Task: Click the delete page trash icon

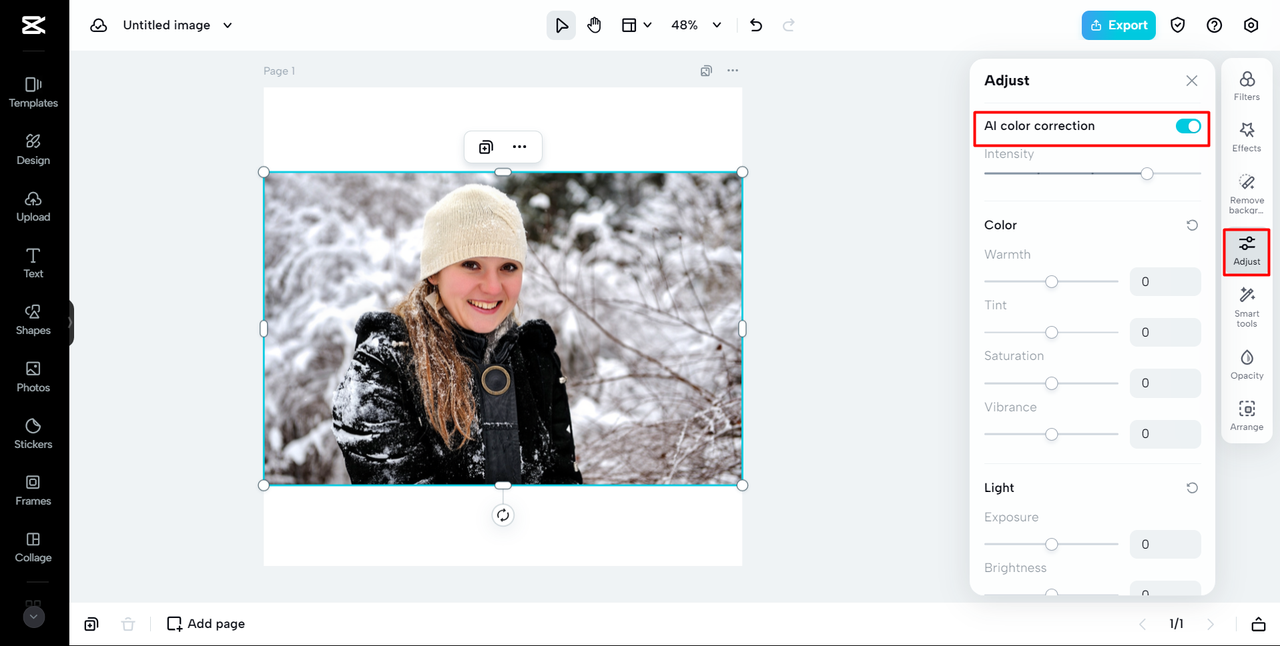Action: click(128, 624)
